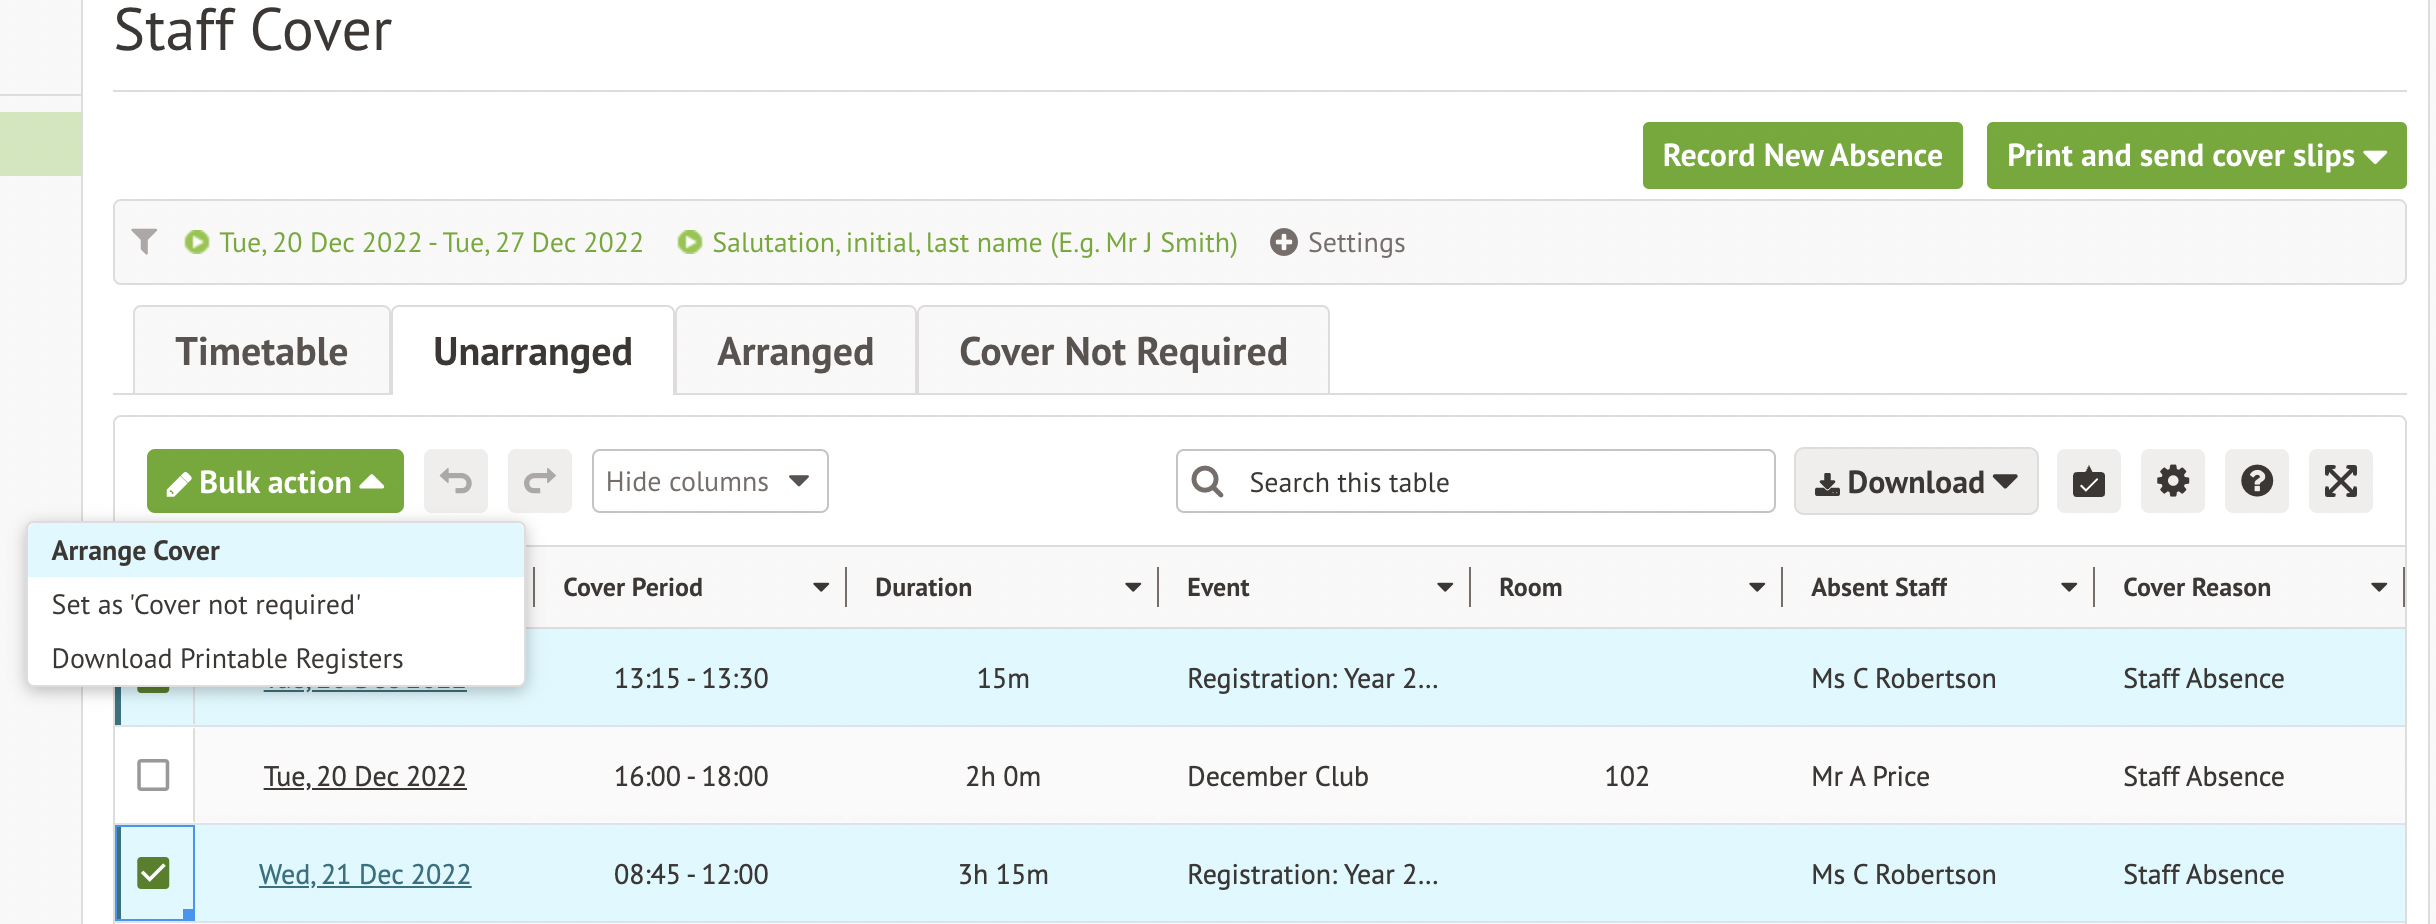Select Arrange Cover from bulk menu

coord(136,551)
